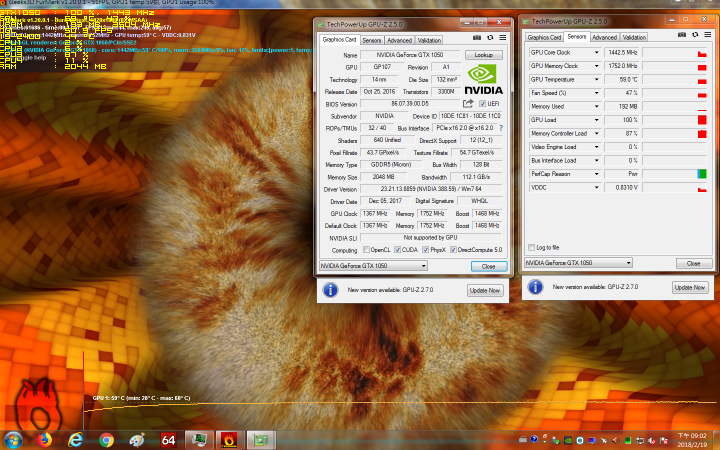This screenshot has height=450, width=720.
Task: Click refresh icon in the Sensors window
Action: (x=695, y=34)
